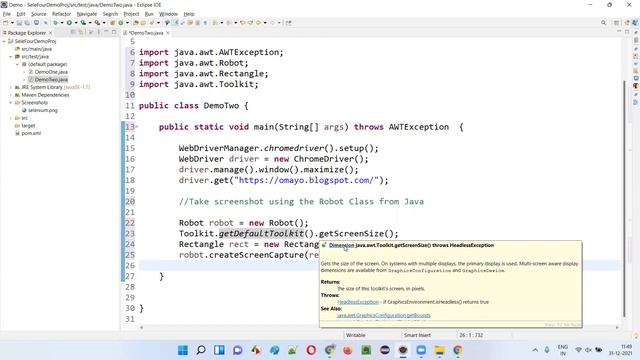Click Writable status bar entry

pos(356,335)
